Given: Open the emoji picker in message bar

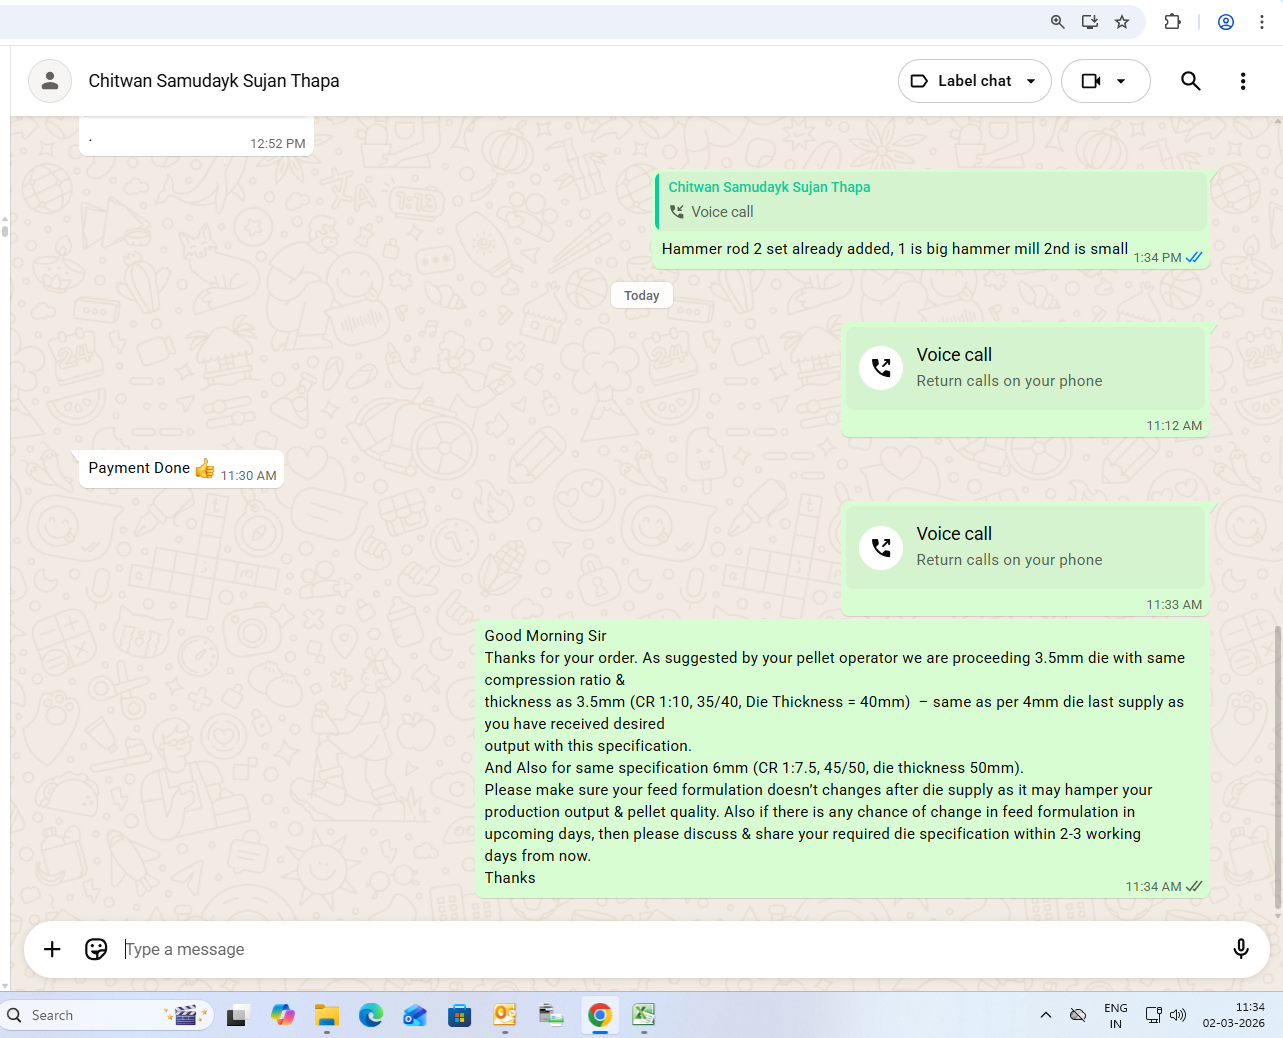Looking at the screenshot, I should point(96,949).
